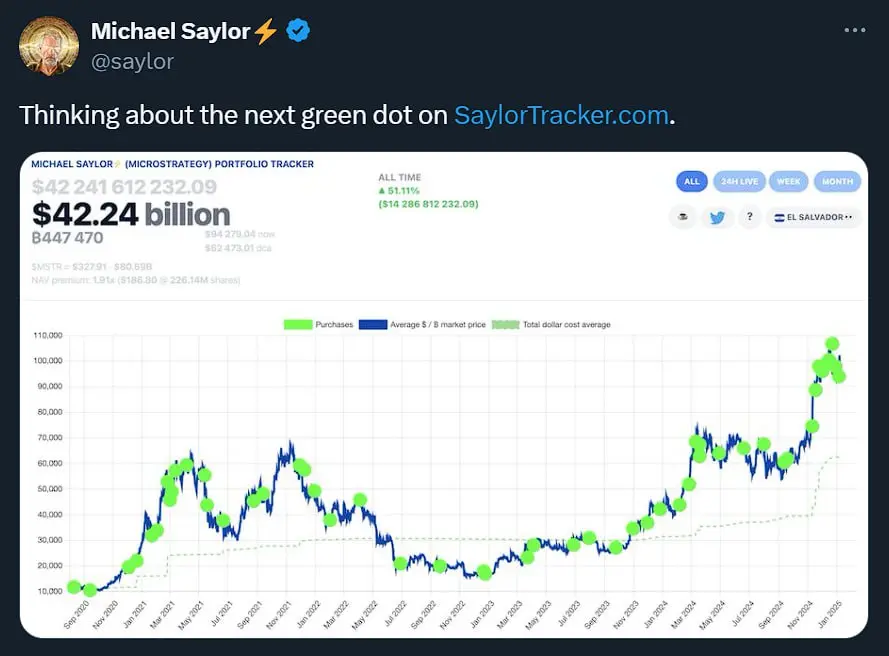Switch to the WEEK range tab
Screen dimensions: 889x656
click(x=789, y=181)
